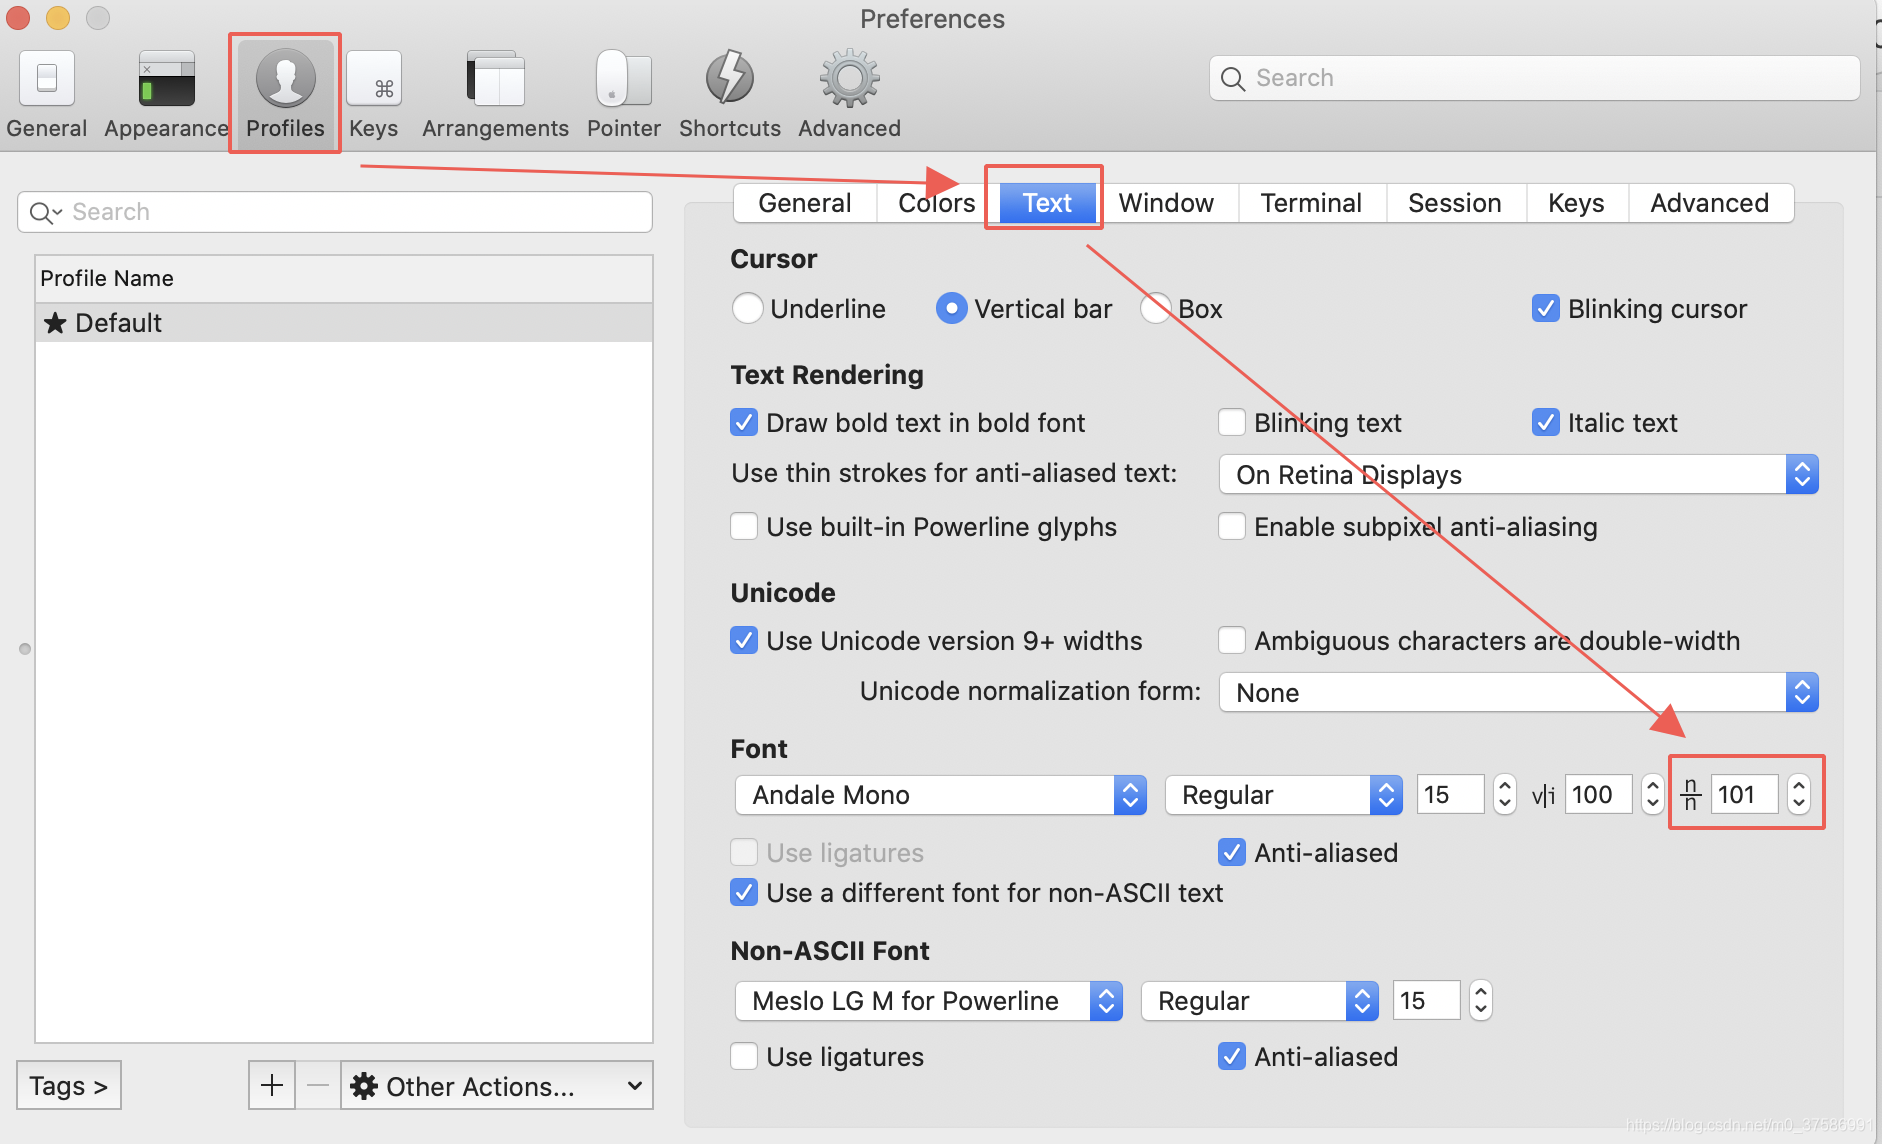
Task: Click the font size stepper beside Regular in Font
Action: 1505,795
